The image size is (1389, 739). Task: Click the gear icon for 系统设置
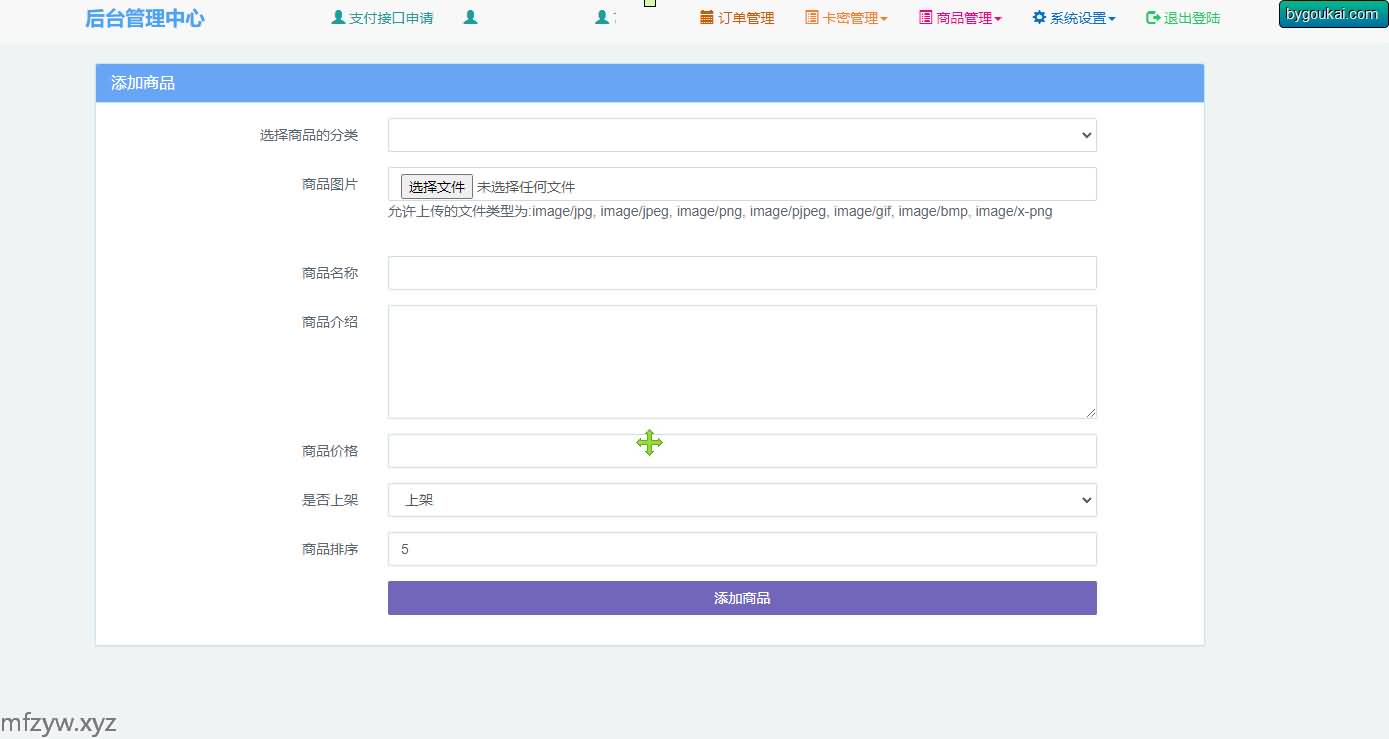coord(1039,18)
